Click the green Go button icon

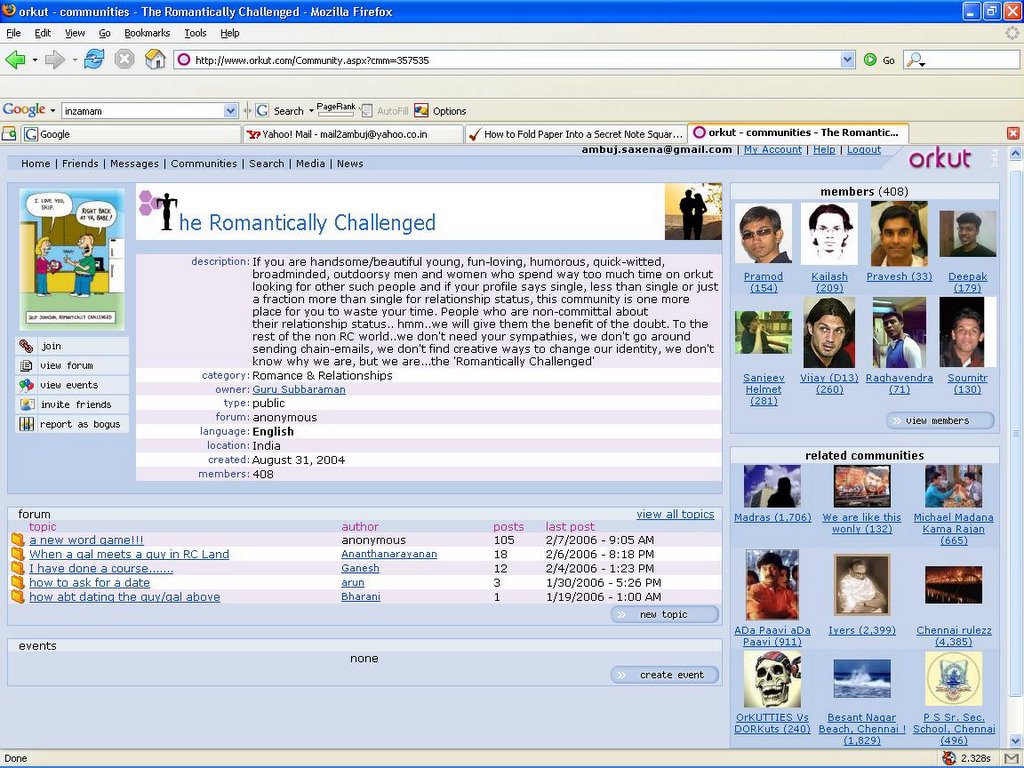point(870,60)
